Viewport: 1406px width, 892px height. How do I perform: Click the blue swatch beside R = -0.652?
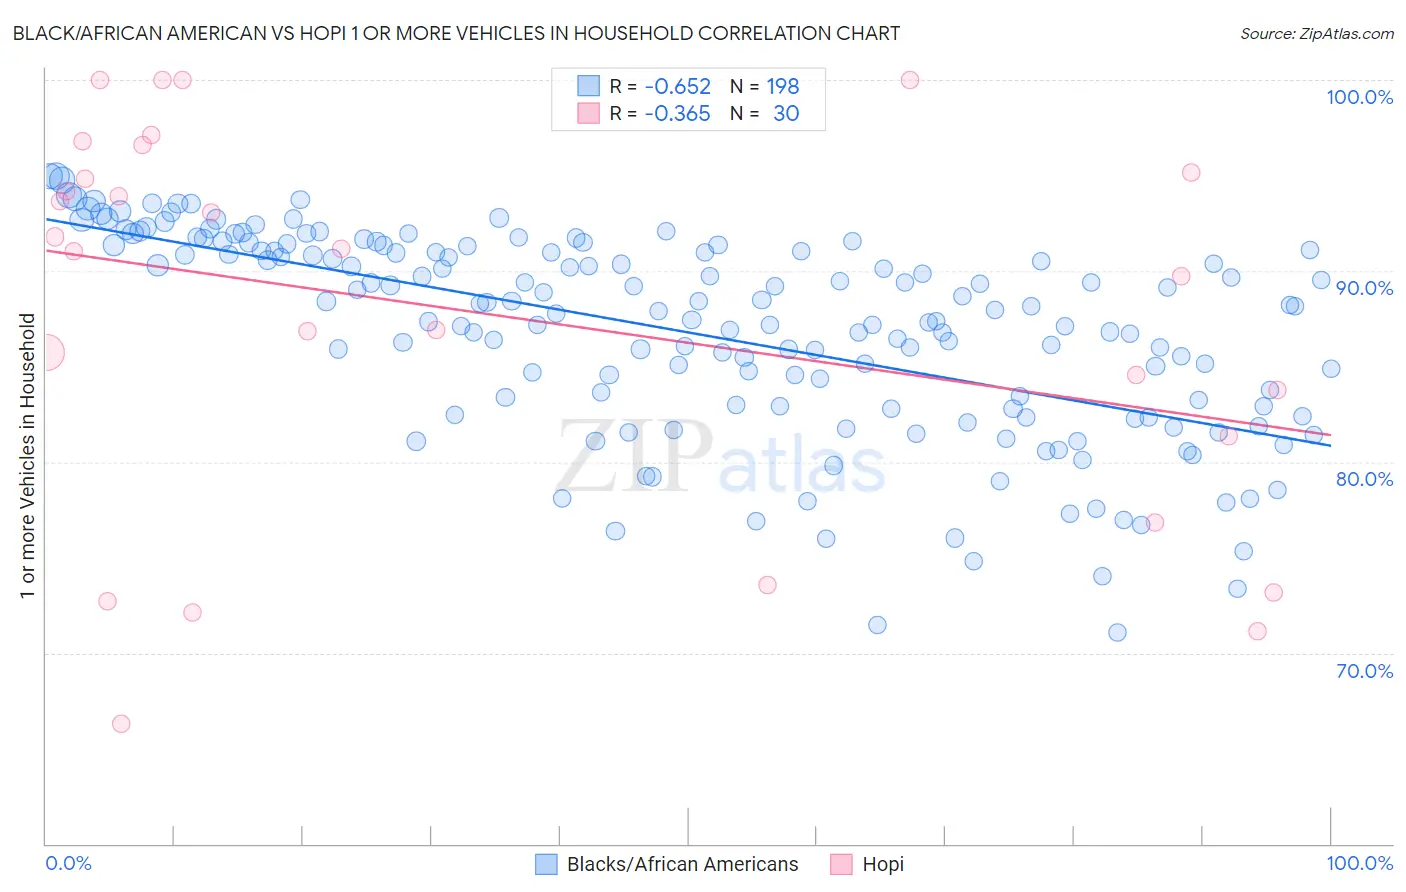[589, 86]
